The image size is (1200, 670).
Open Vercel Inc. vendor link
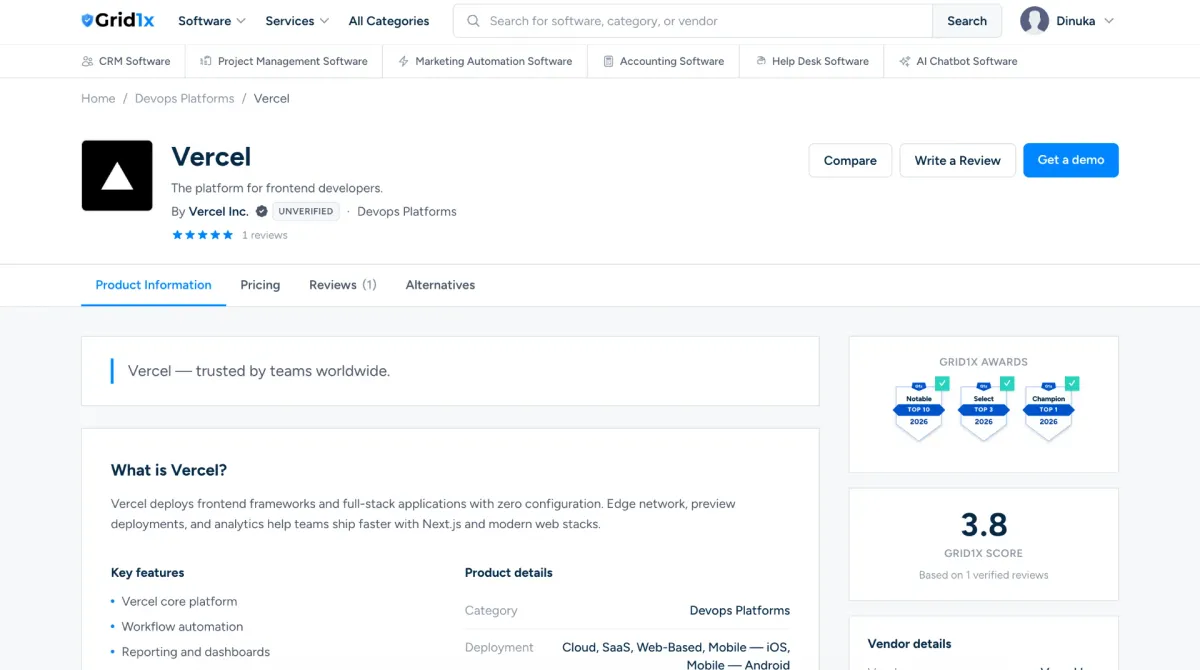[218, 211]
